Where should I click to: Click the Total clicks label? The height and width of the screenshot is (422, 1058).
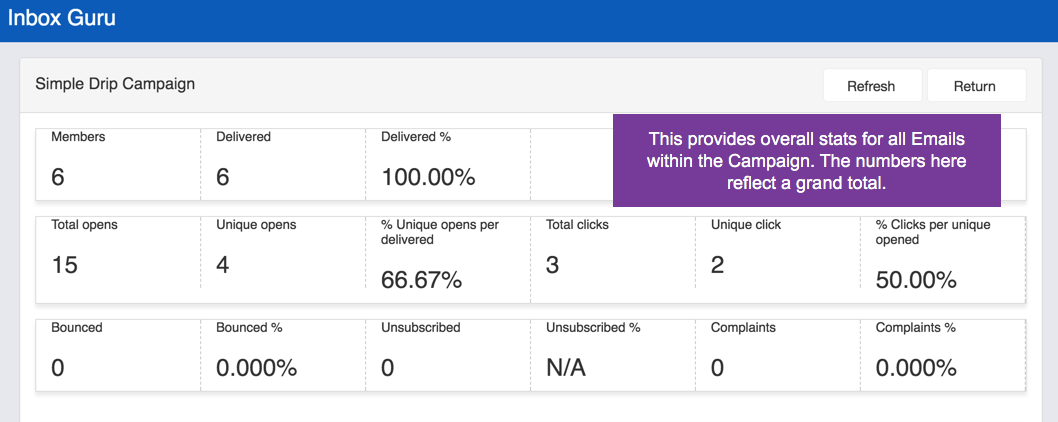coord(578,225)
